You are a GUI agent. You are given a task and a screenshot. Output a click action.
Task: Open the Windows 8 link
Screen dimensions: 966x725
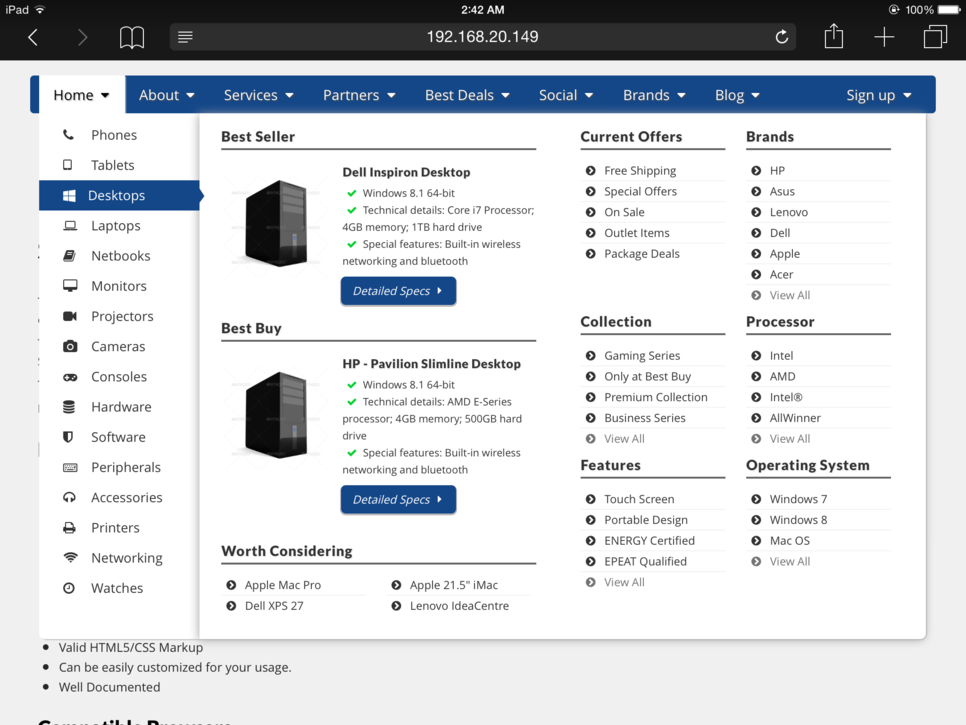tap(798, 520)
